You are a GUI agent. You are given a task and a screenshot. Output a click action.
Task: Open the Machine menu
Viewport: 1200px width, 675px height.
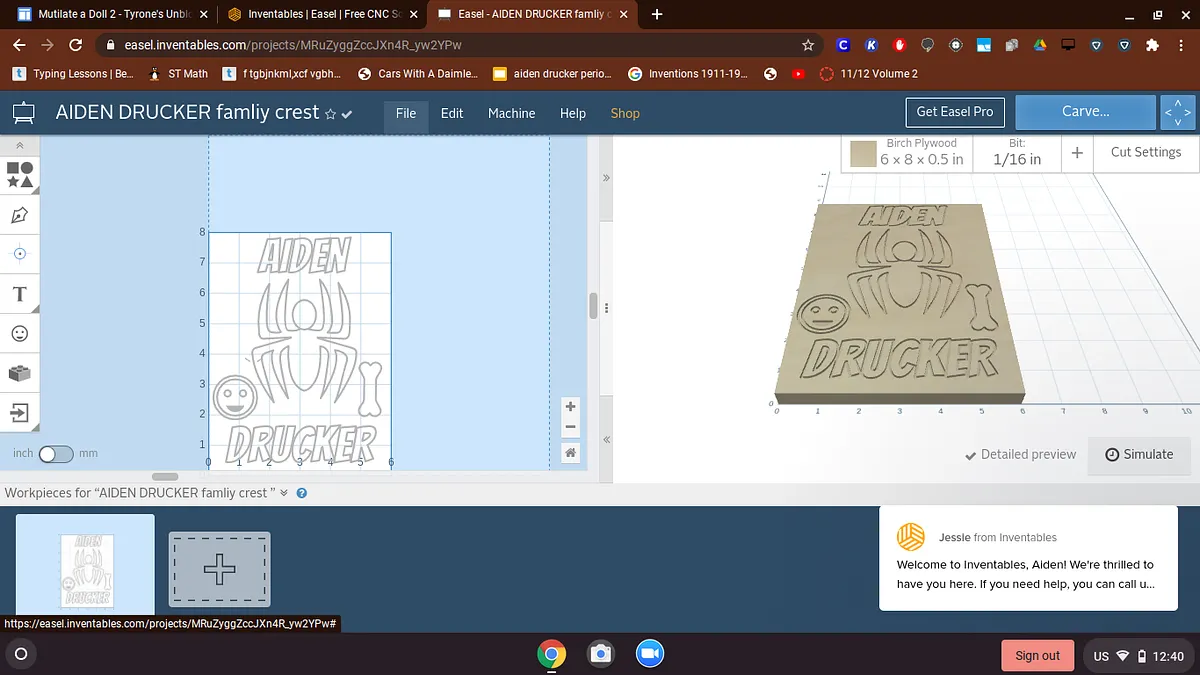(x=511, y=113)
